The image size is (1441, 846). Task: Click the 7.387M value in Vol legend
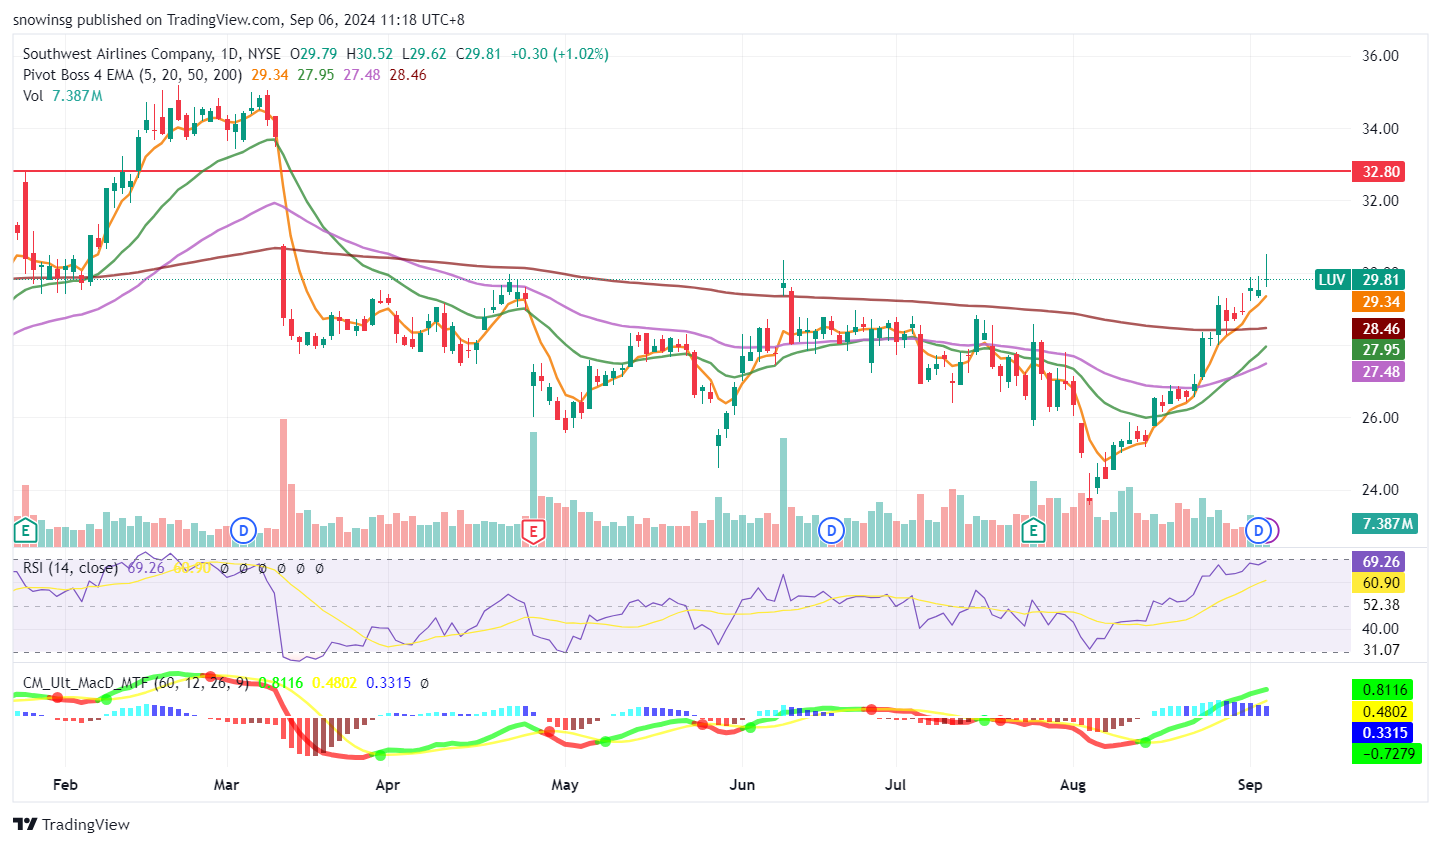point(77,96)
